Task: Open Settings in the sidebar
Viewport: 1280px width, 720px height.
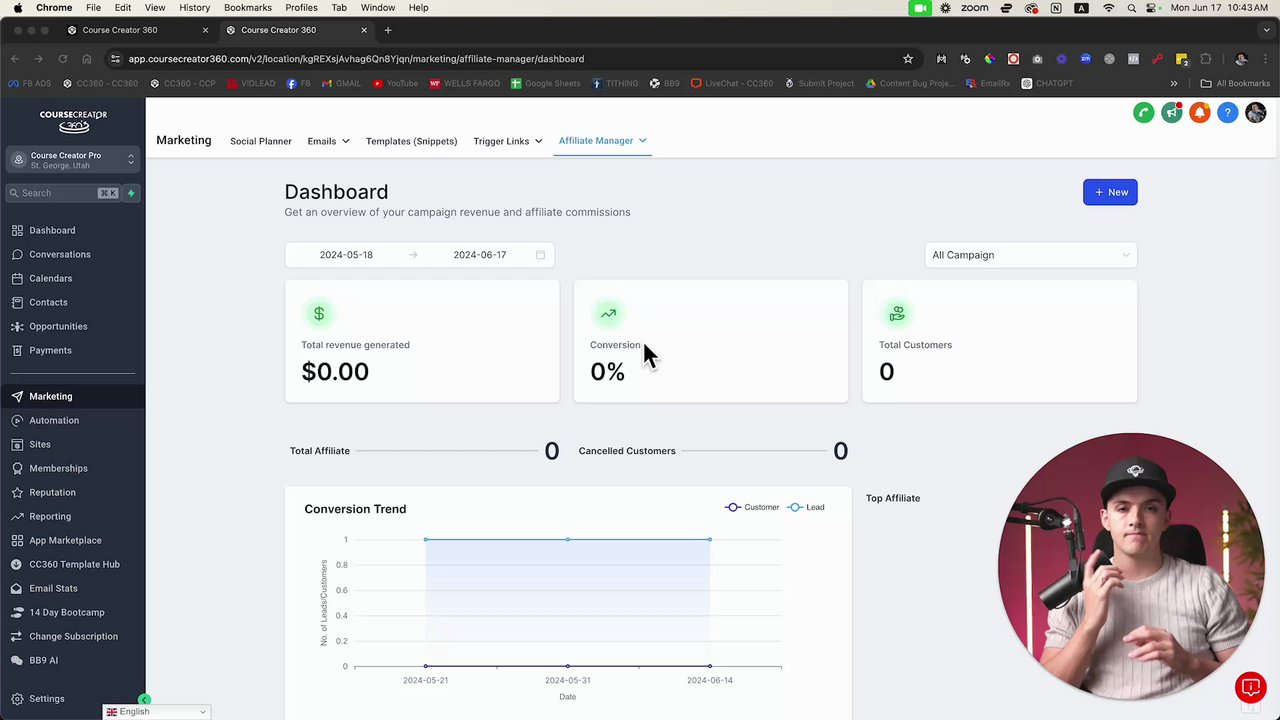Action: click(46, 699)
